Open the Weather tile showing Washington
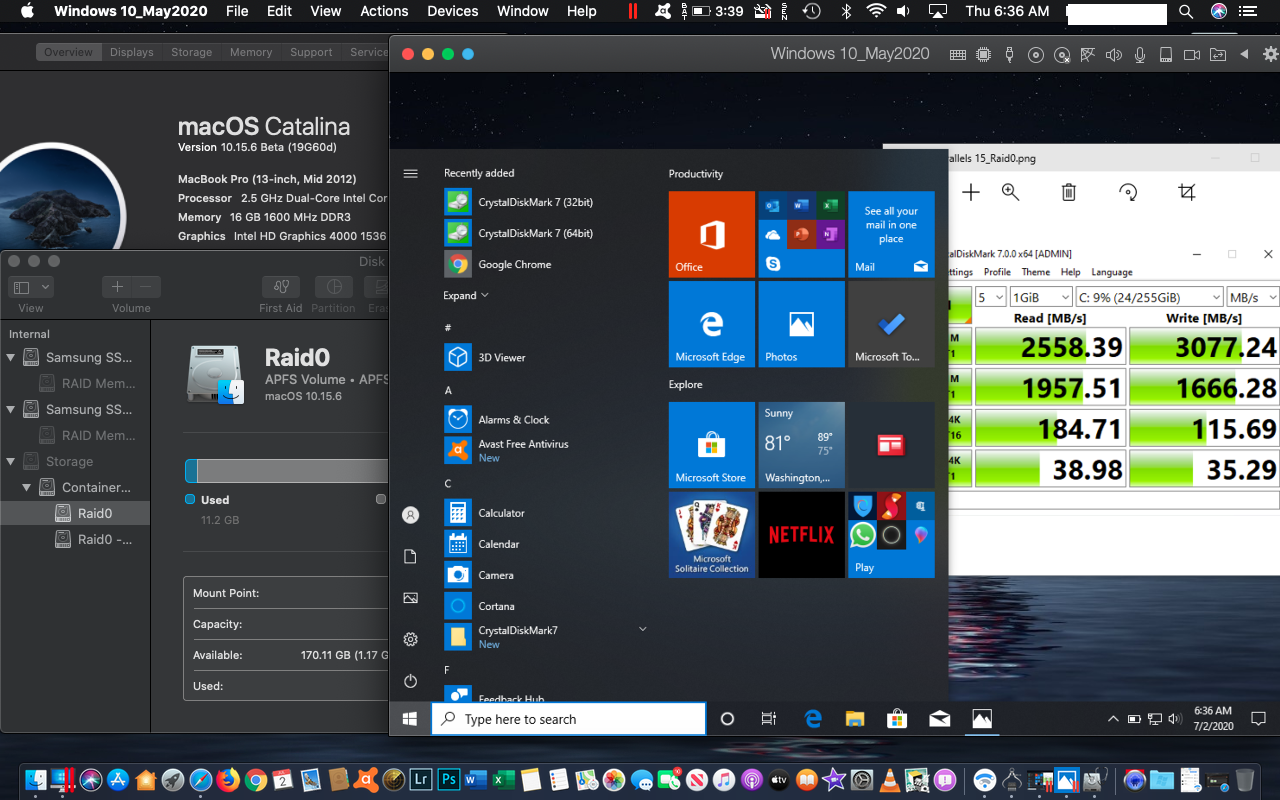 pyautogui.click(x=801, y=444)
